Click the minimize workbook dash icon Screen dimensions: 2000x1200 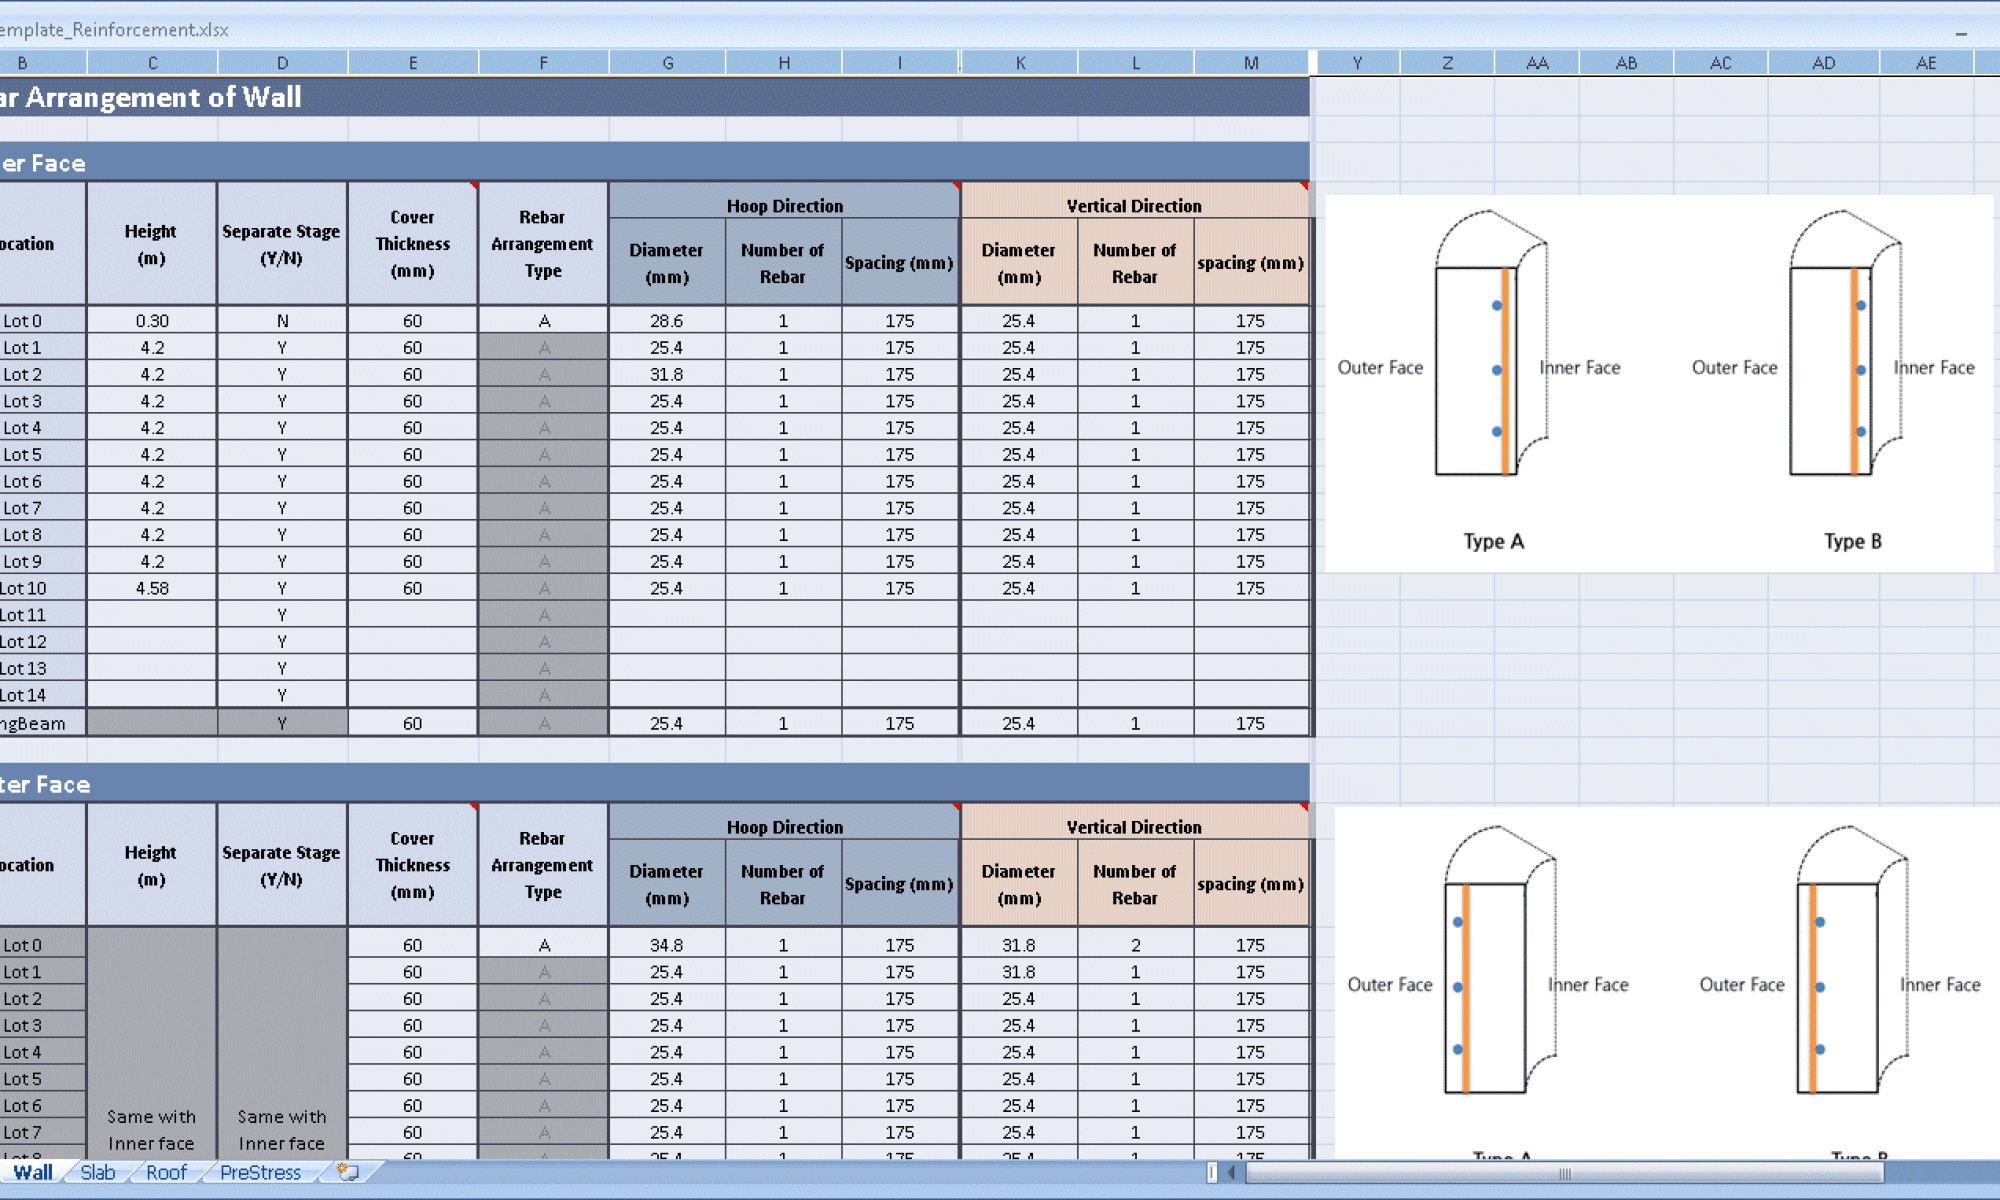point(1961,34)
